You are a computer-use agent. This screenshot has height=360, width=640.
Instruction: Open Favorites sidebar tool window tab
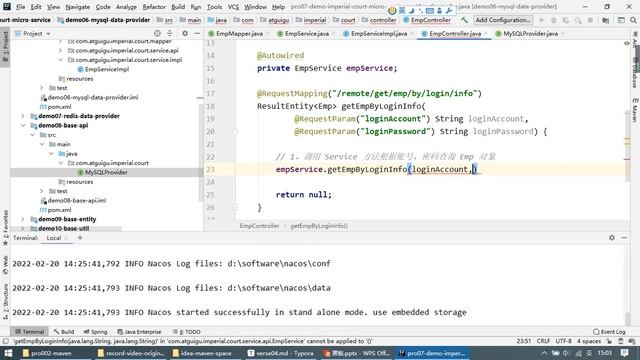pos(5,228)
